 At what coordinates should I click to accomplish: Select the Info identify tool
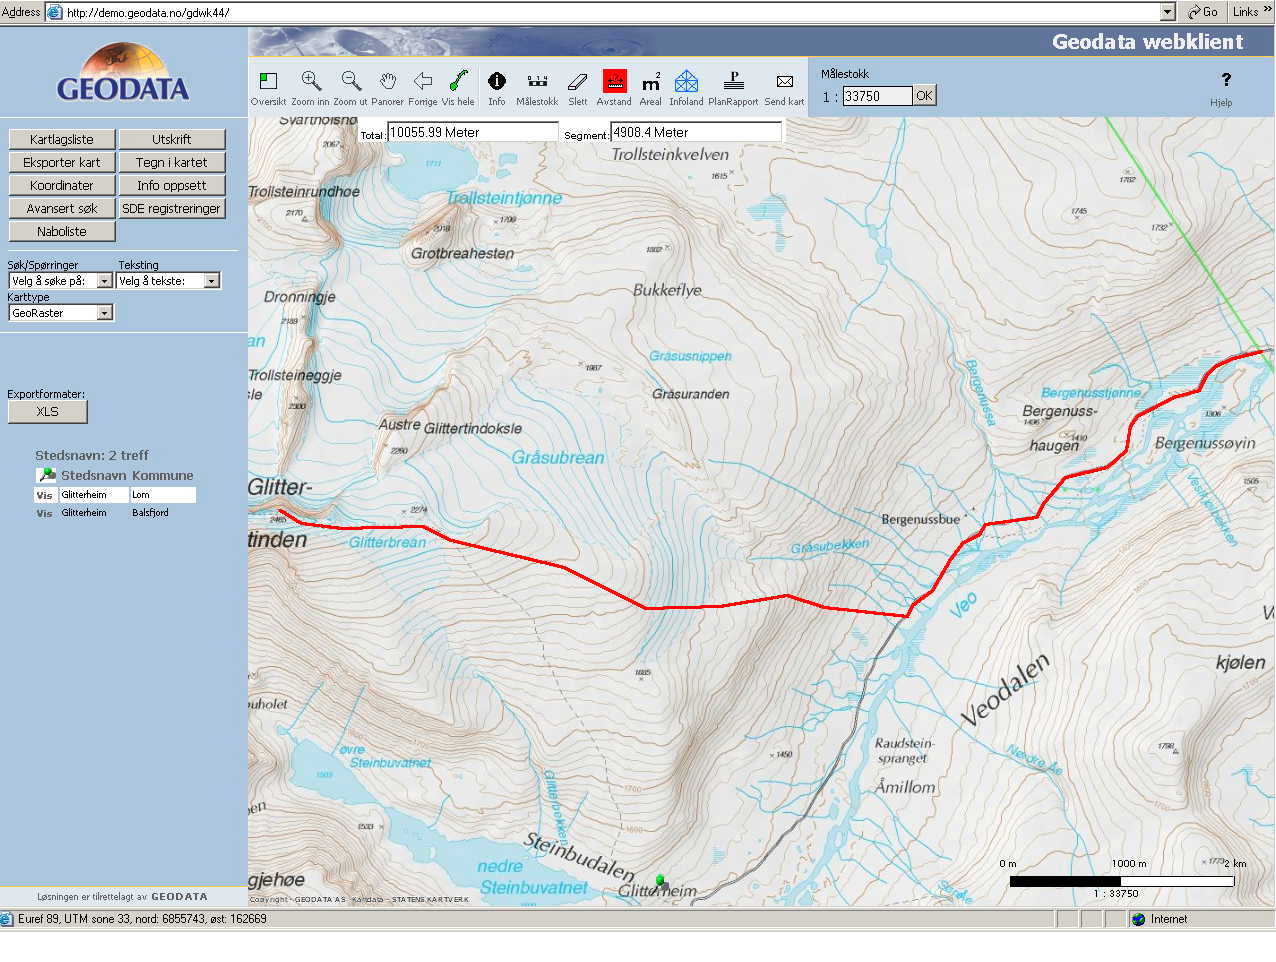tap(497, 82)
